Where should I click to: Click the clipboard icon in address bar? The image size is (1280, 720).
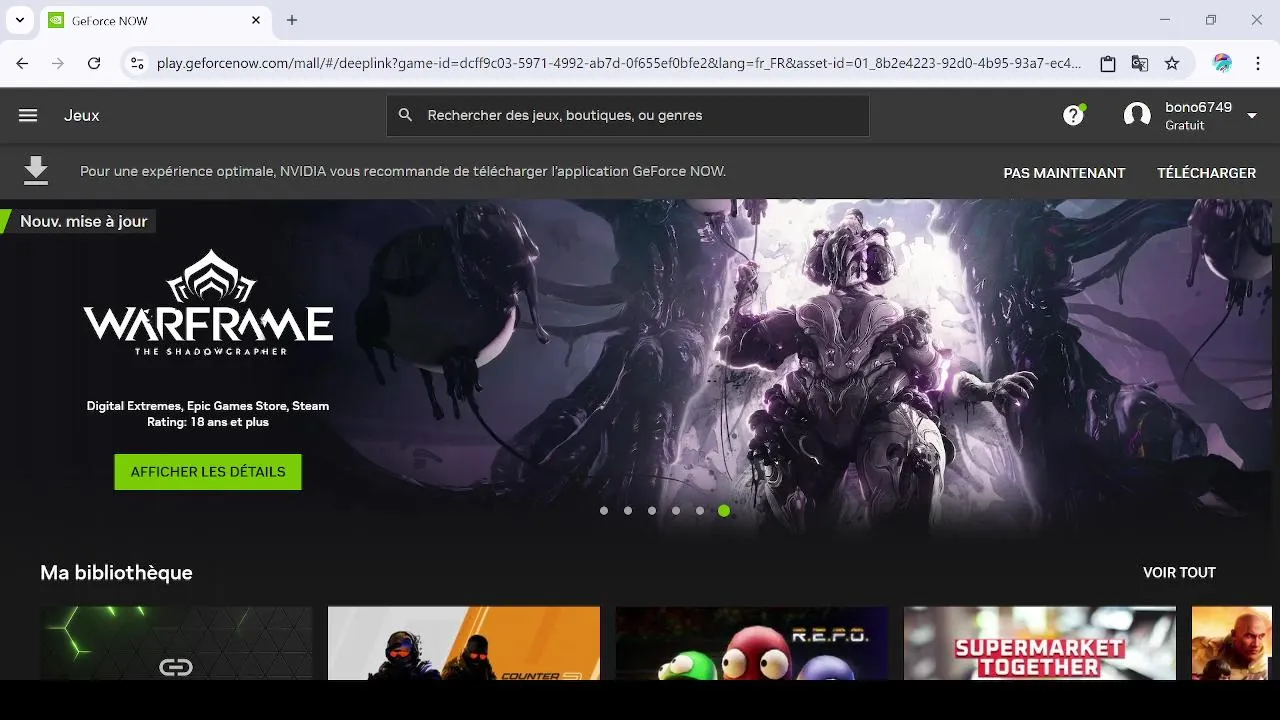click(x=1107, y=63)
